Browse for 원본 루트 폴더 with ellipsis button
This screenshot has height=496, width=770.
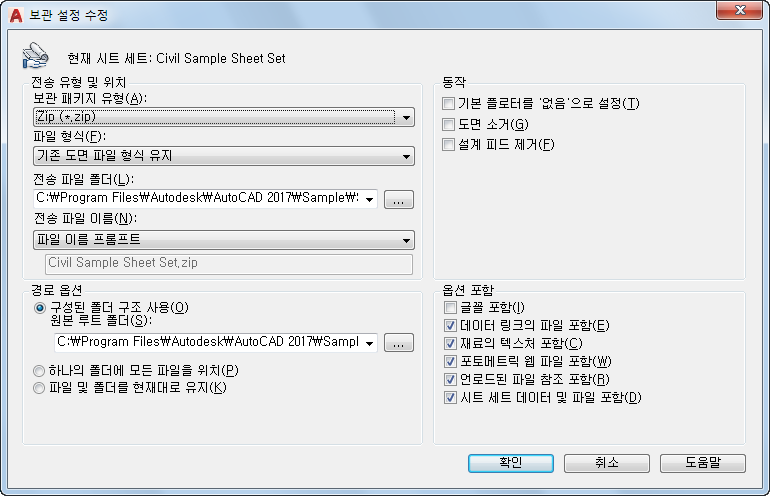pos(398,343)
